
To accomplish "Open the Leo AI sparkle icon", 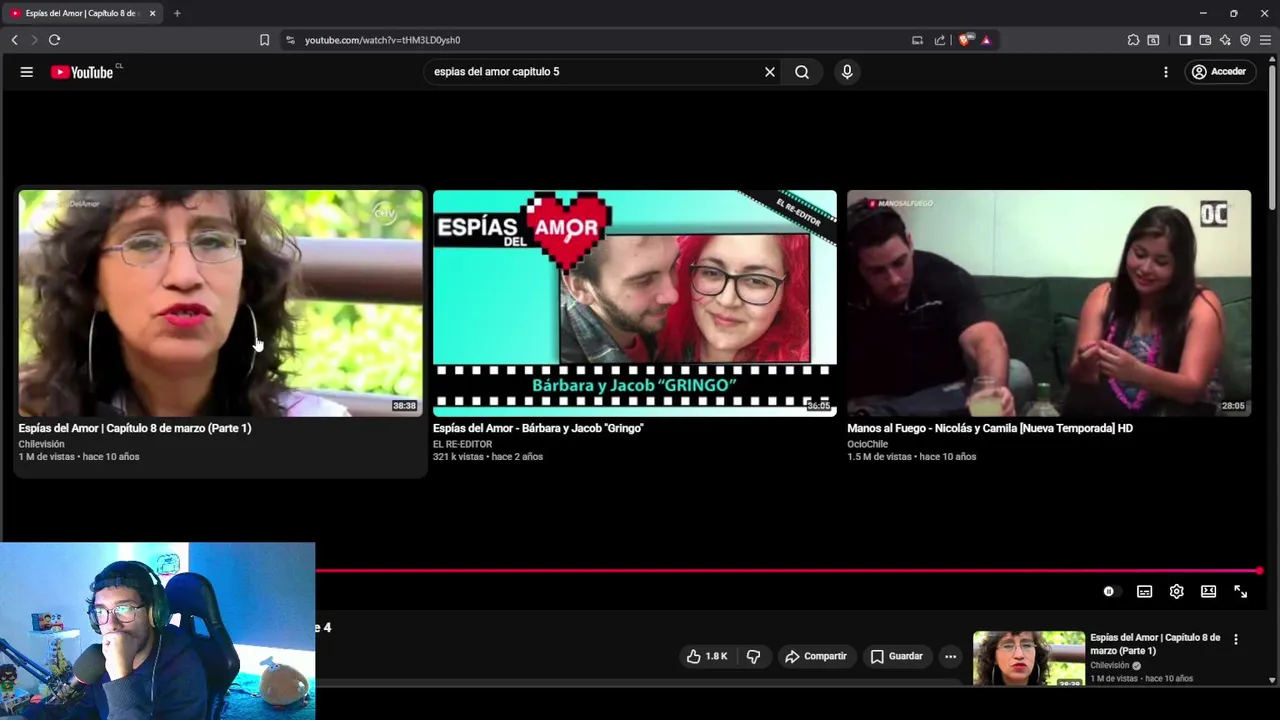I will click(1225, 40).
